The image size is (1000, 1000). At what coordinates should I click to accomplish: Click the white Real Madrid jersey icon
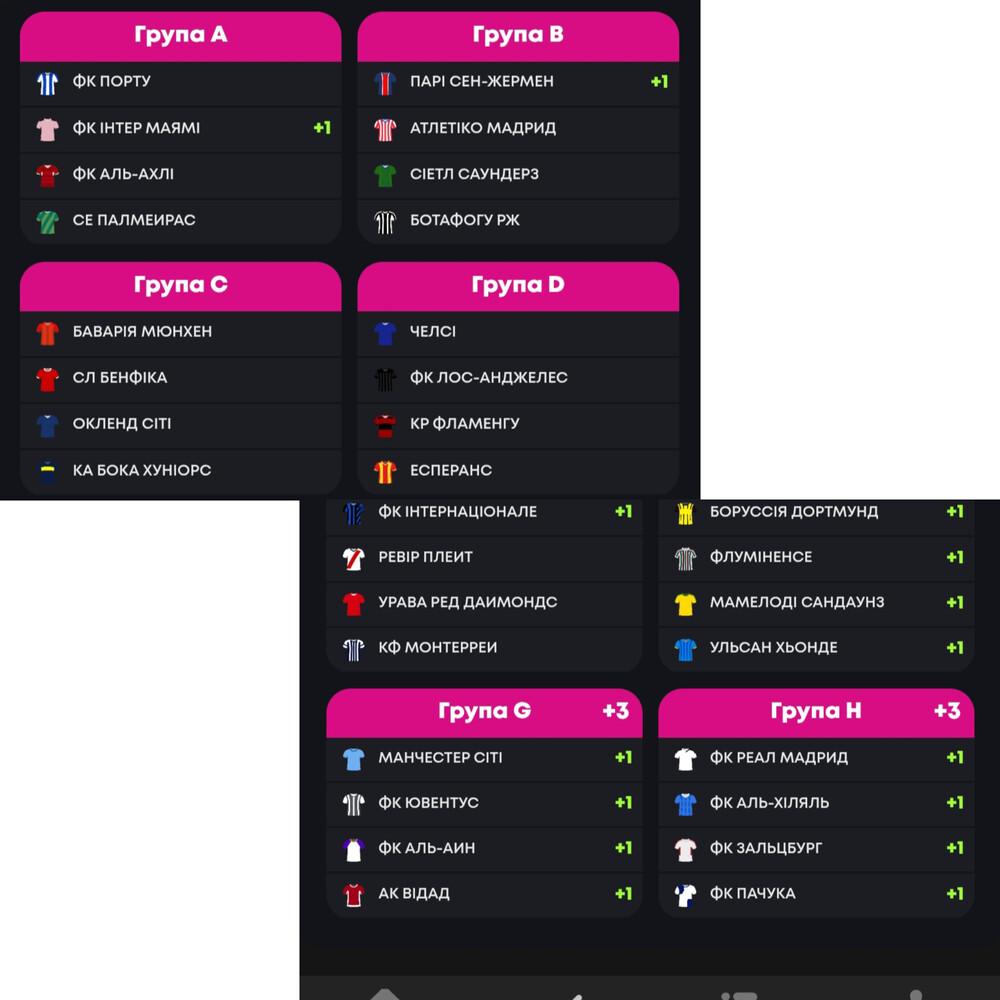(x=685, y=758)
